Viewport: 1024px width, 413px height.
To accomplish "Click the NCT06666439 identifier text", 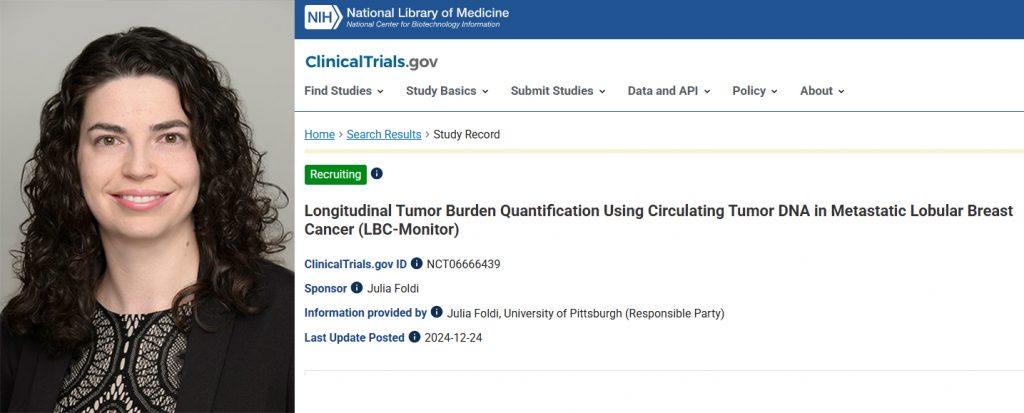I will 463,264.
